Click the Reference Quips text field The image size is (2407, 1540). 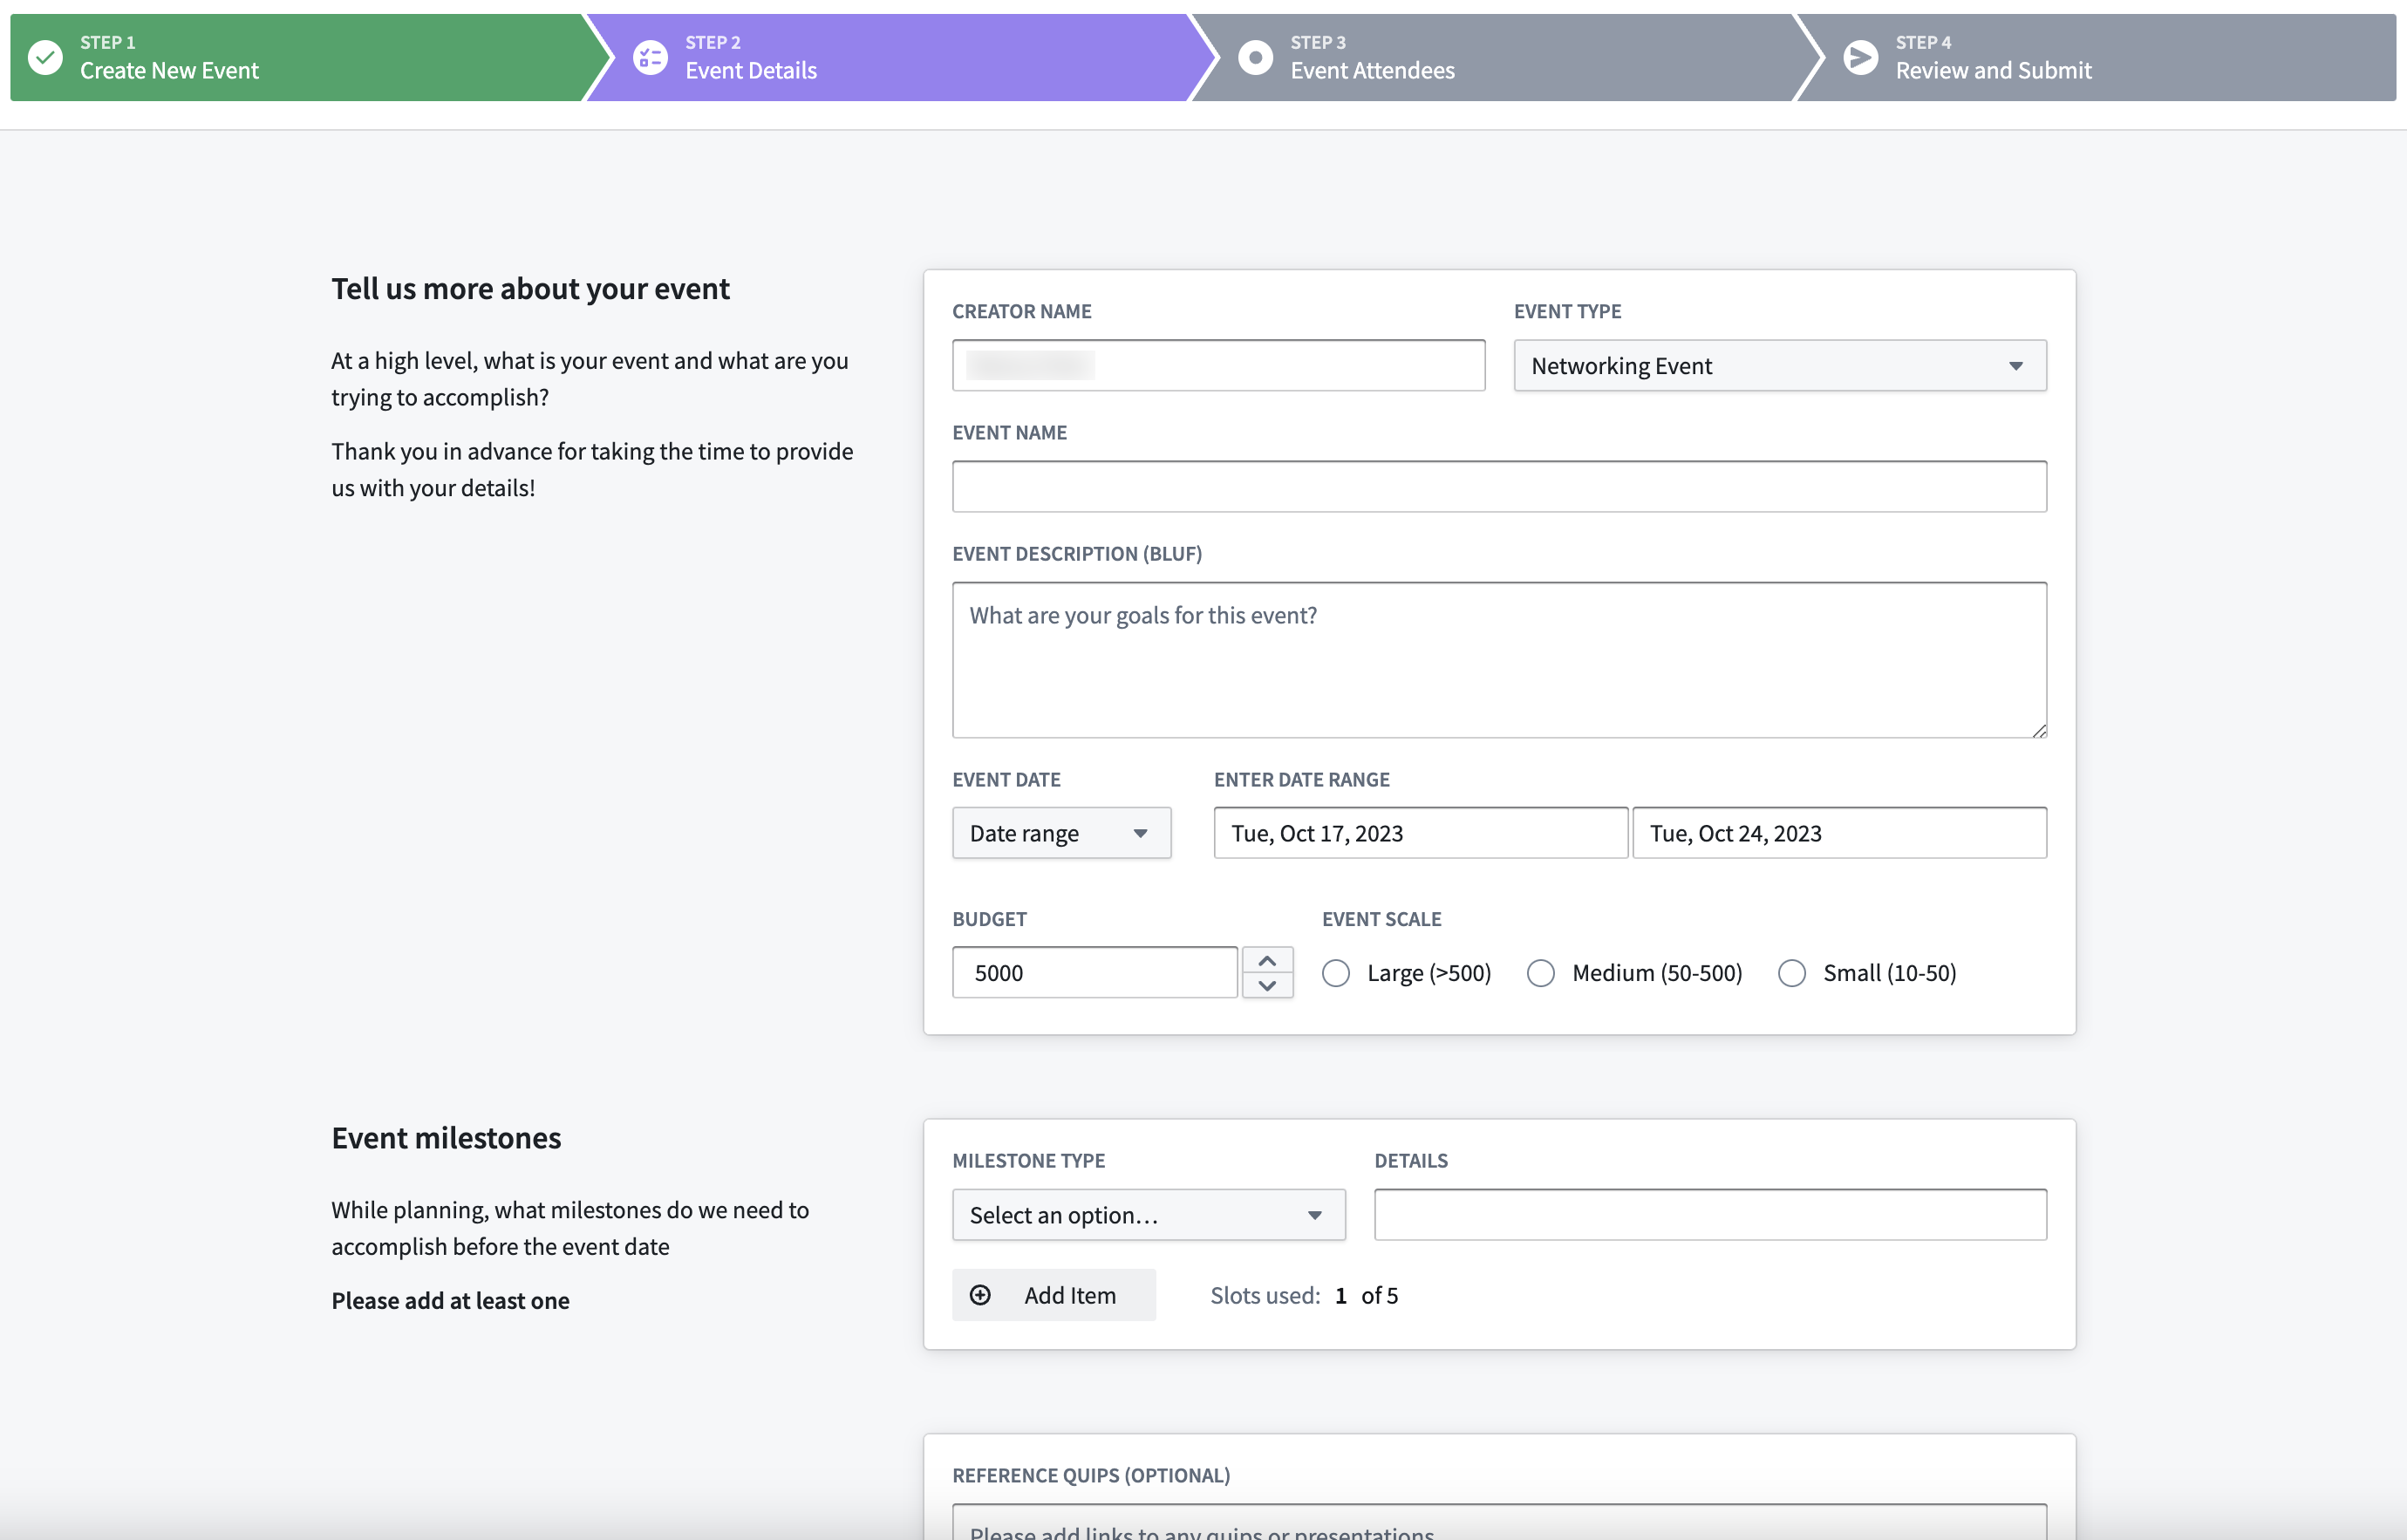1499,1522
